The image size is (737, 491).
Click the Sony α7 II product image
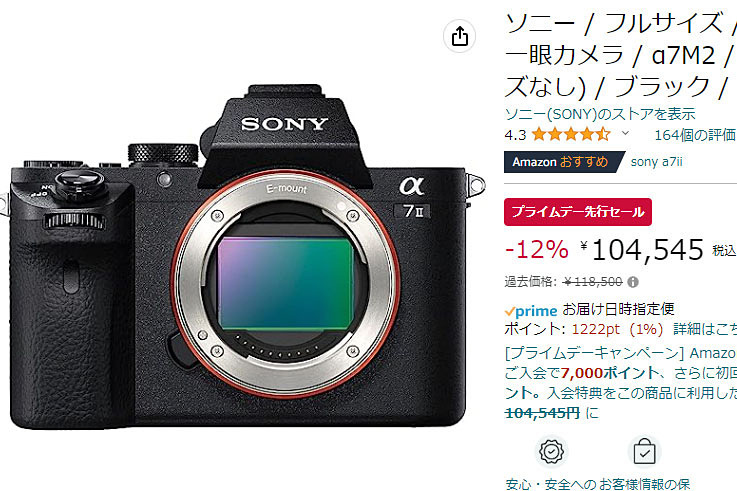pos(242,256)
